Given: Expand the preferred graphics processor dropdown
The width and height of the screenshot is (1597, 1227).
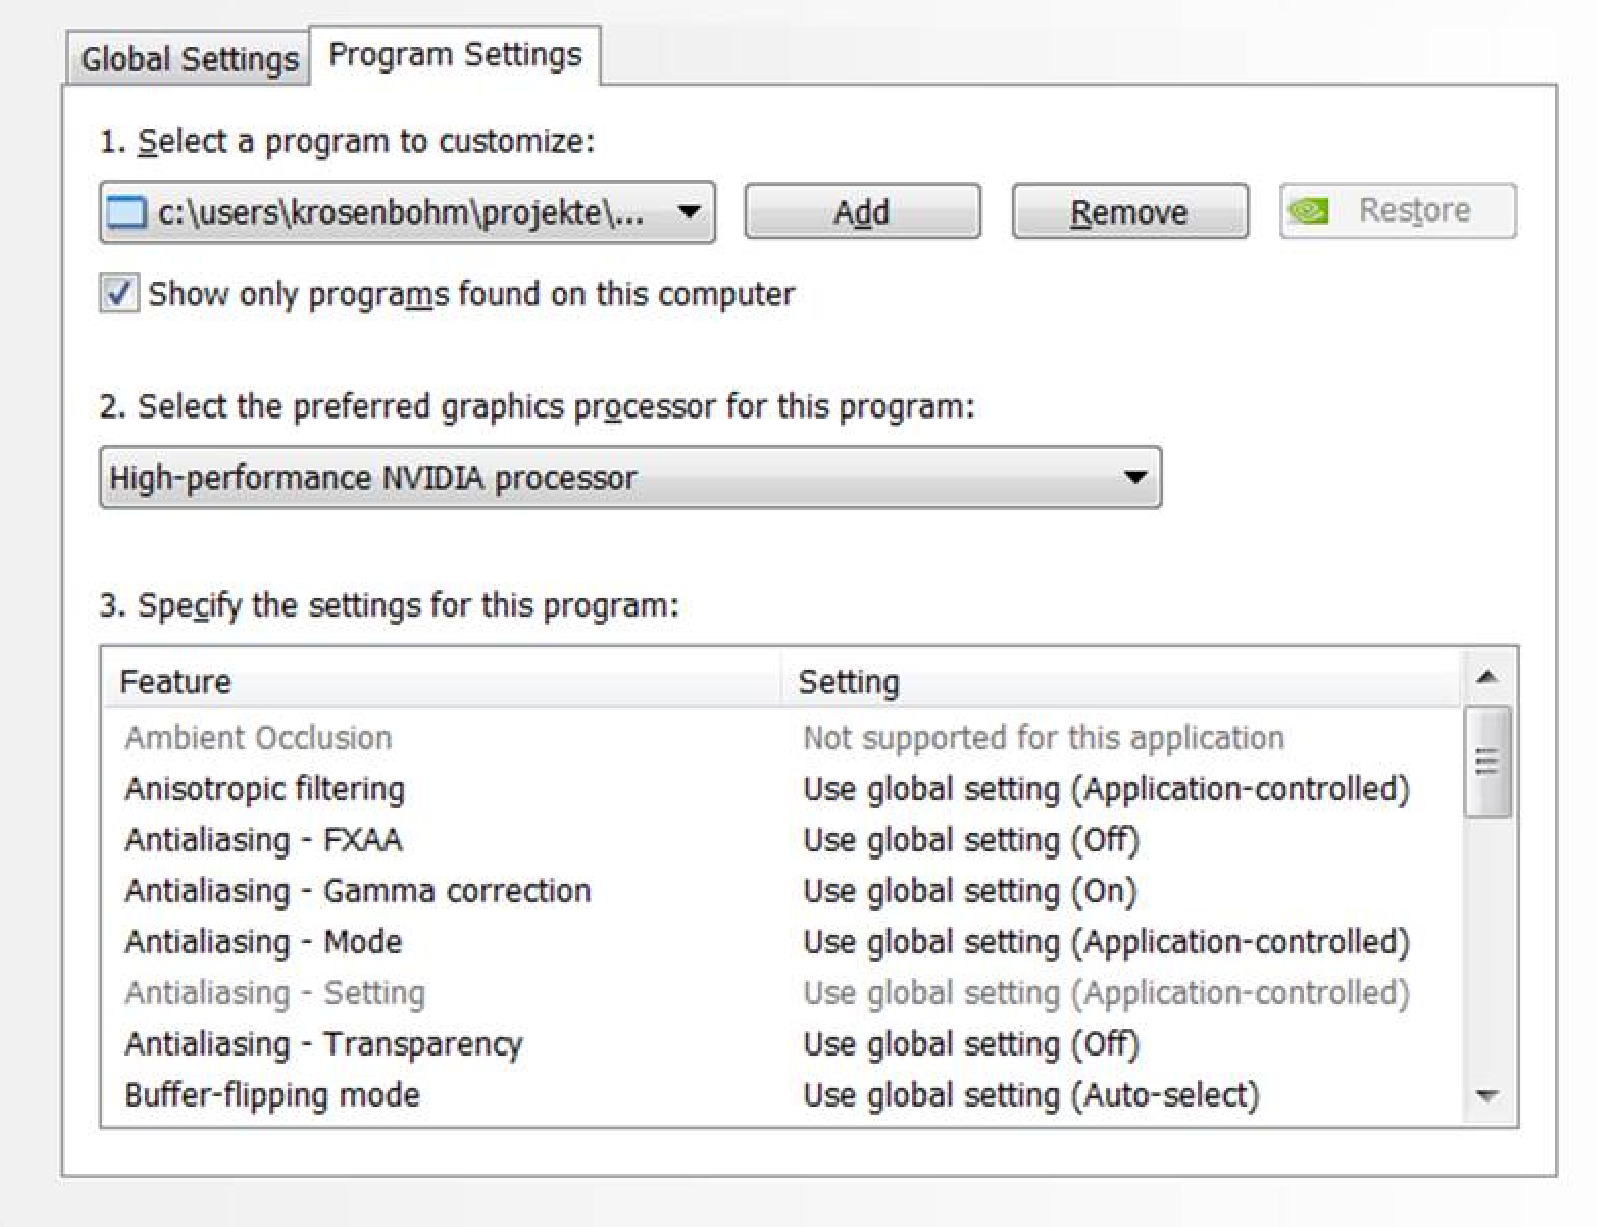Looking at the screenshot, I should click(x=1134, y=478).
